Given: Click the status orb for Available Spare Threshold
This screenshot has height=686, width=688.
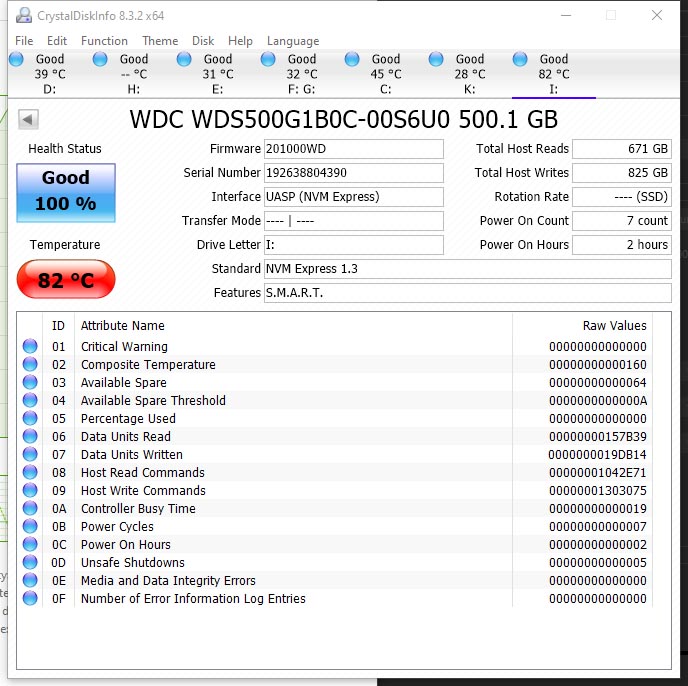Looking at the screenshot, I should pos(30,400).
